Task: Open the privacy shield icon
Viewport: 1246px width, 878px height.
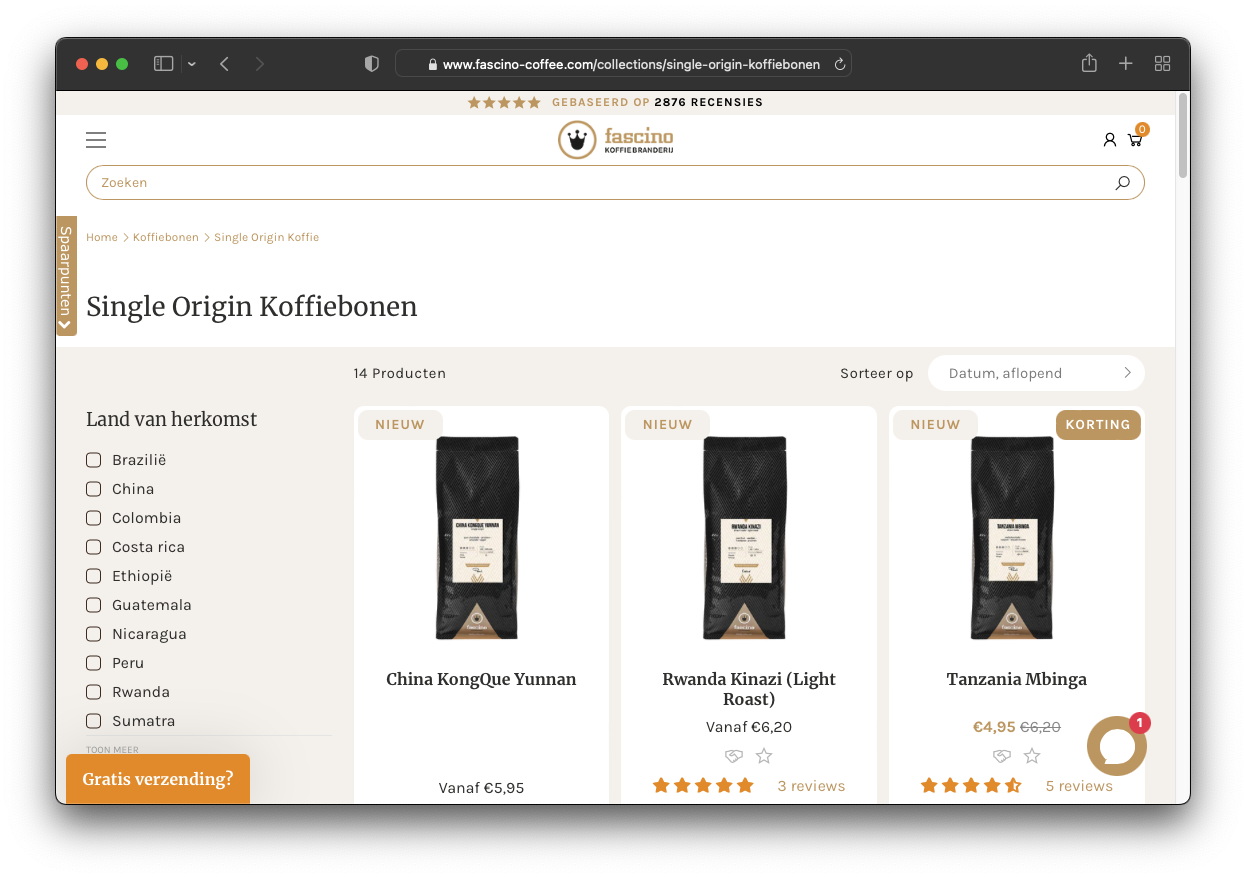Action: tap(372, 64)
